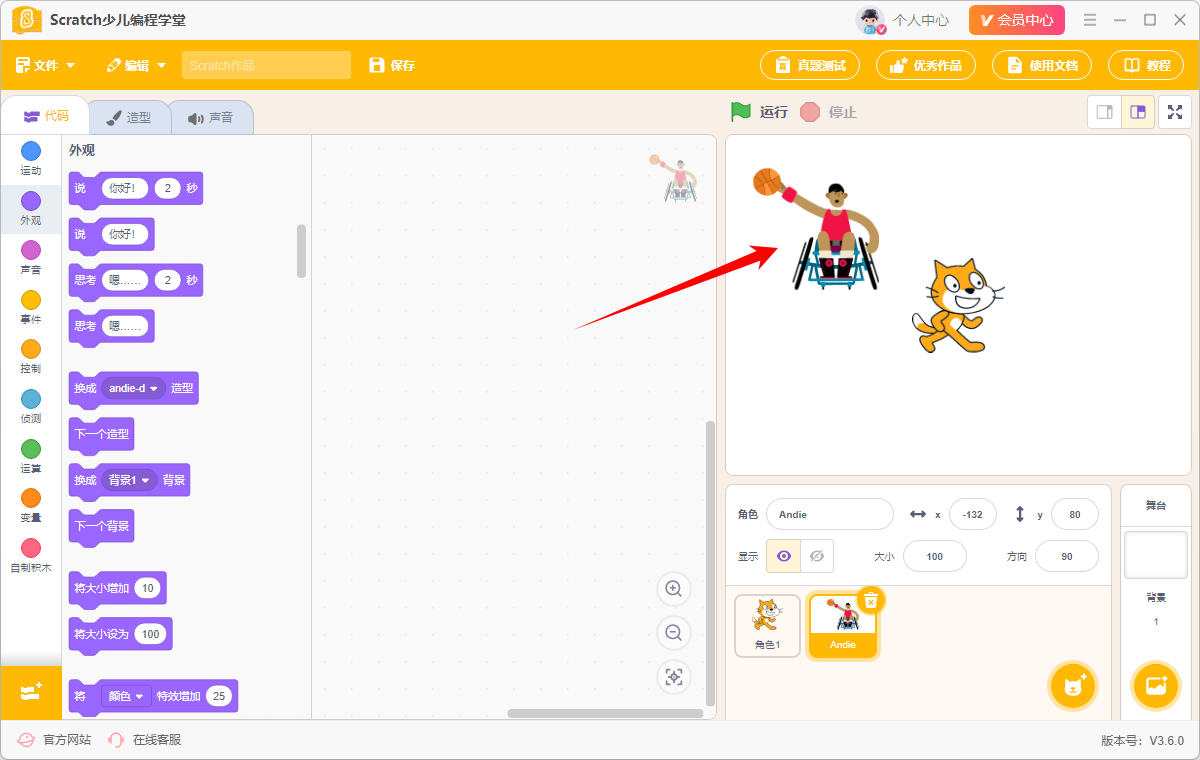Viewport: 1200px width, 760px height.
Task: Click the 下一个背景 block
Action: tap(101, 526)
